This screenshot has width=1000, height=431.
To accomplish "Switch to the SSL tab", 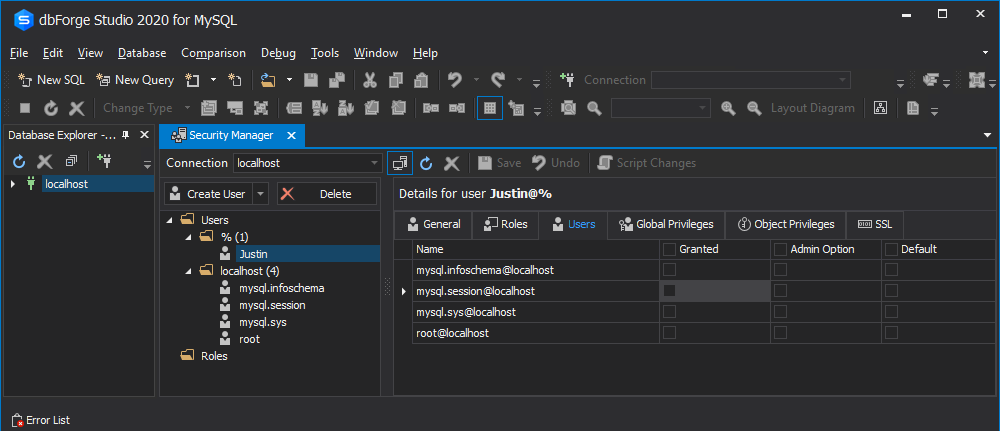I will coord(875,224).
